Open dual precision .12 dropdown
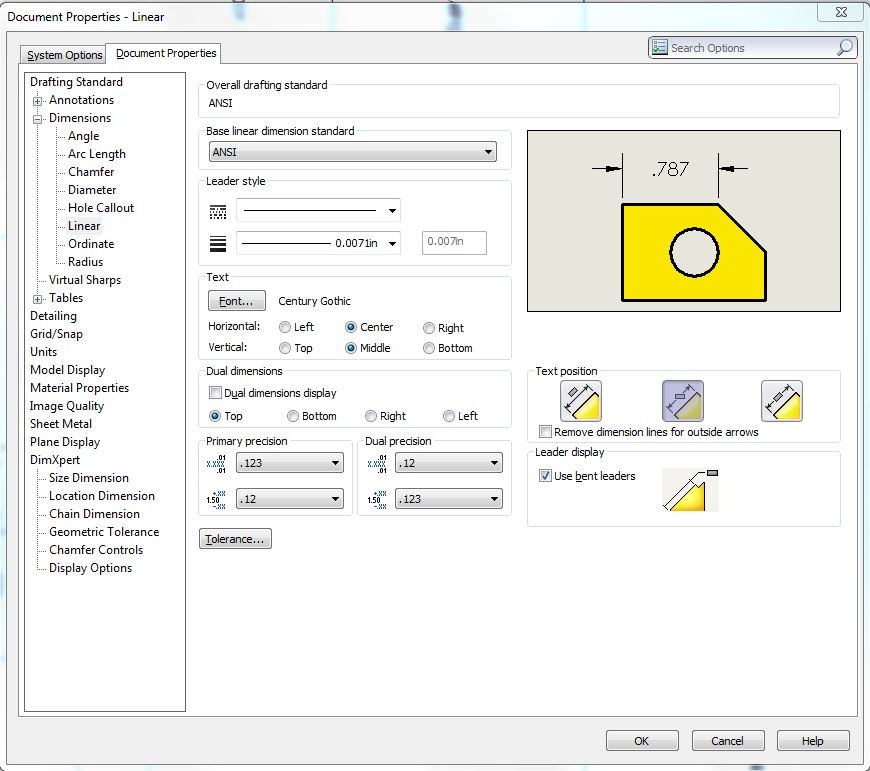This screenshot has height=771, width=870. pyautogui.click(x=449, y=463)
